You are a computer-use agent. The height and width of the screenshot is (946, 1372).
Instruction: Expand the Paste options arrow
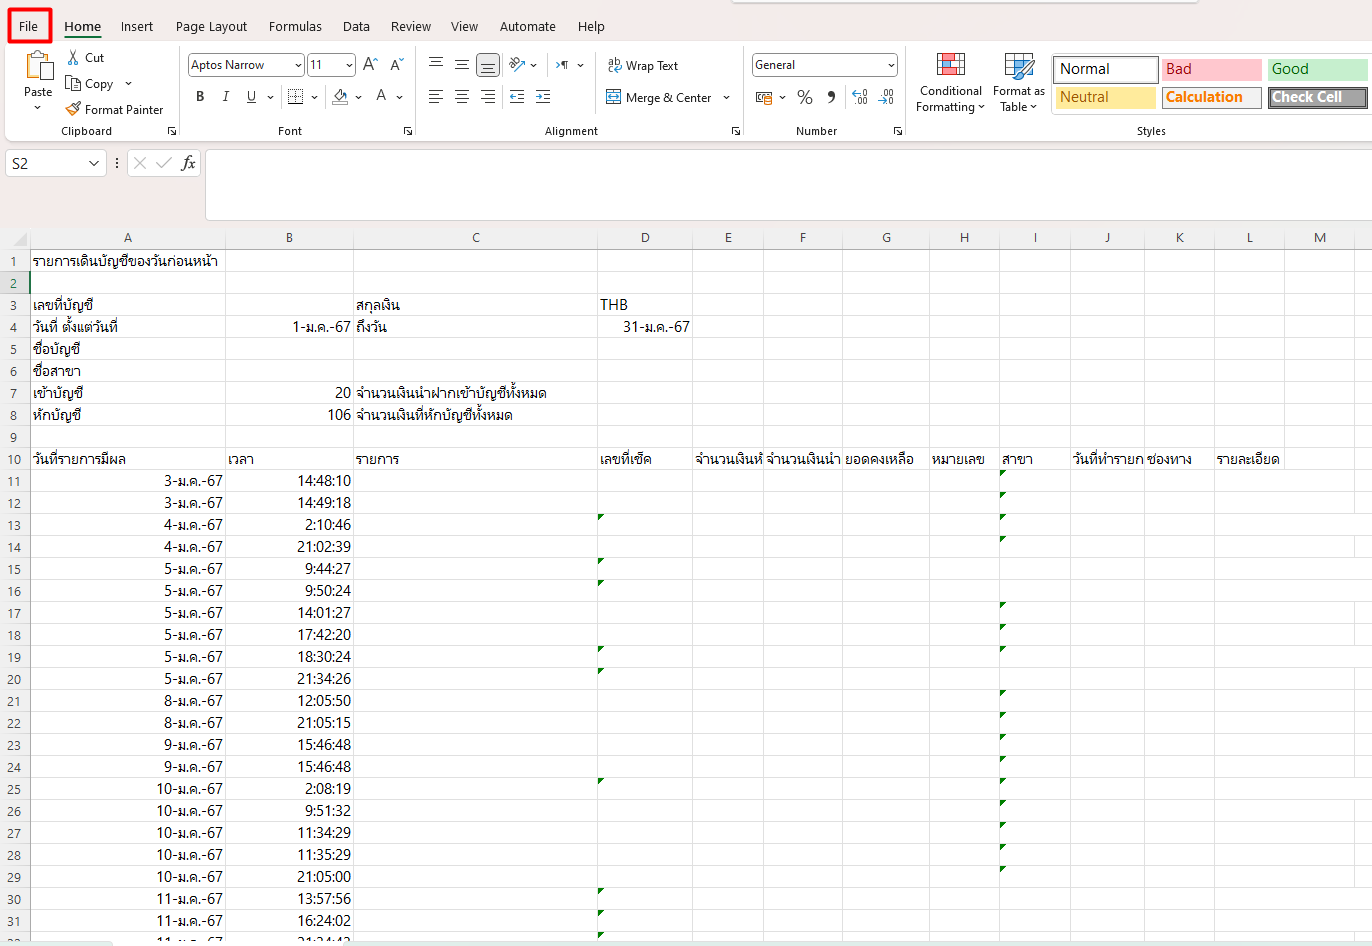click(x=38, y=107)
